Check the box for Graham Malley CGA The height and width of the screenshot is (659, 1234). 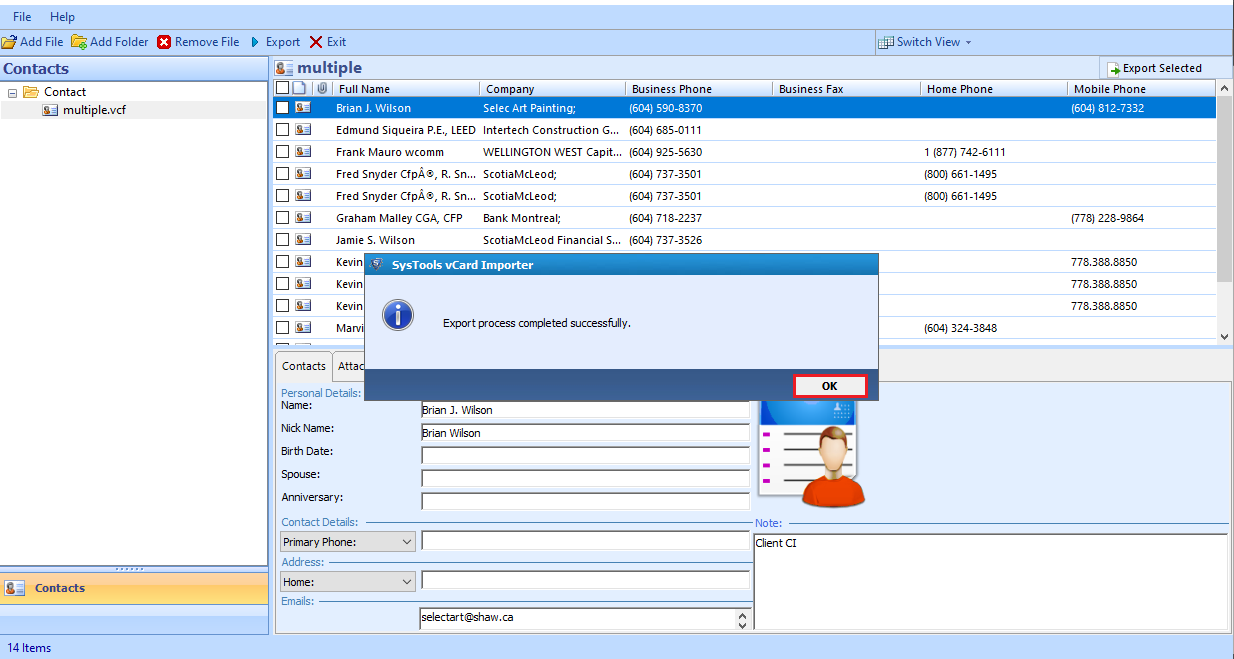(x=283, y=218)
